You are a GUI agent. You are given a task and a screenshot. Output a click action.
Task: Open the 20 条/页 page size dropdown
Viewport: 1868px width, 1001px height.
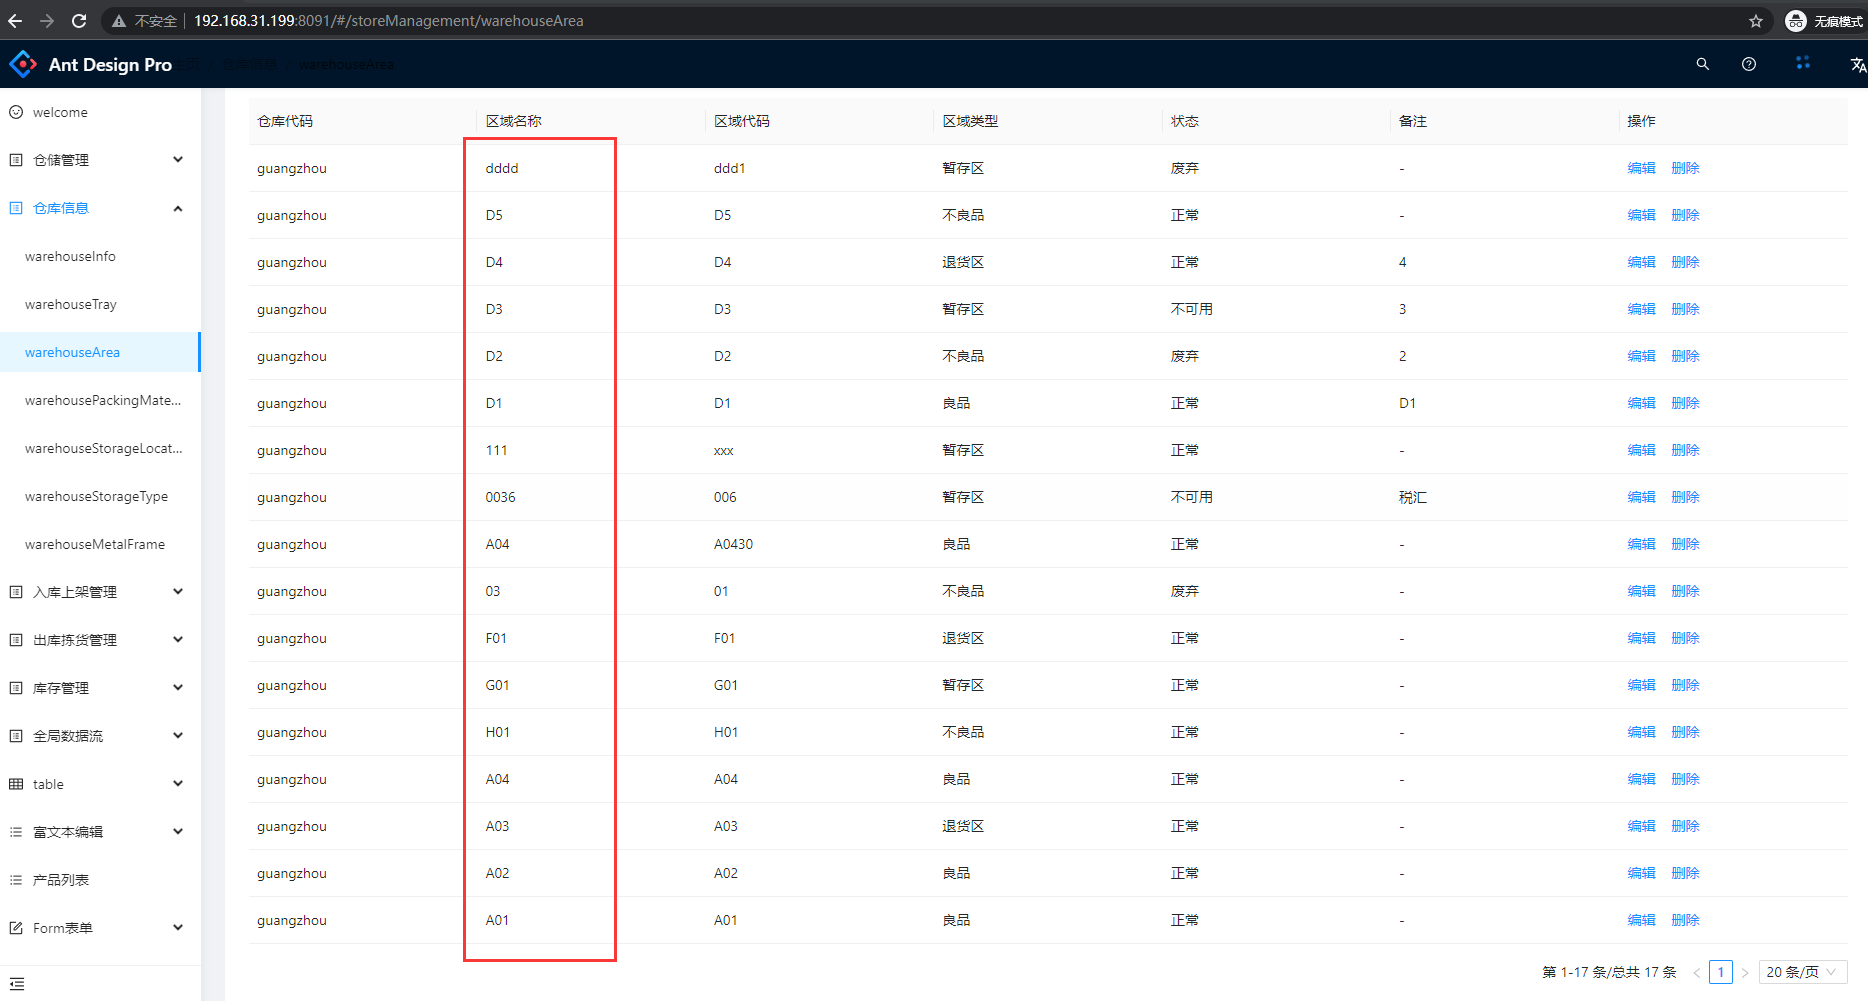click(x=1802, y=972)
